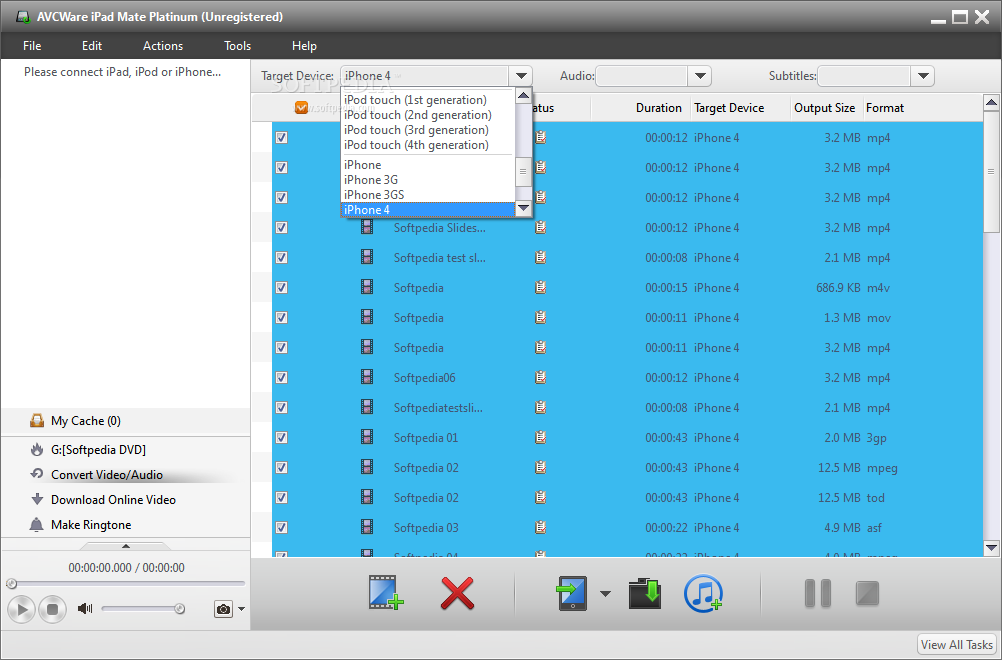Uncheck the Softpediatestsli... row checkbox
The image size is (1002, 660).
pos(281,408)
